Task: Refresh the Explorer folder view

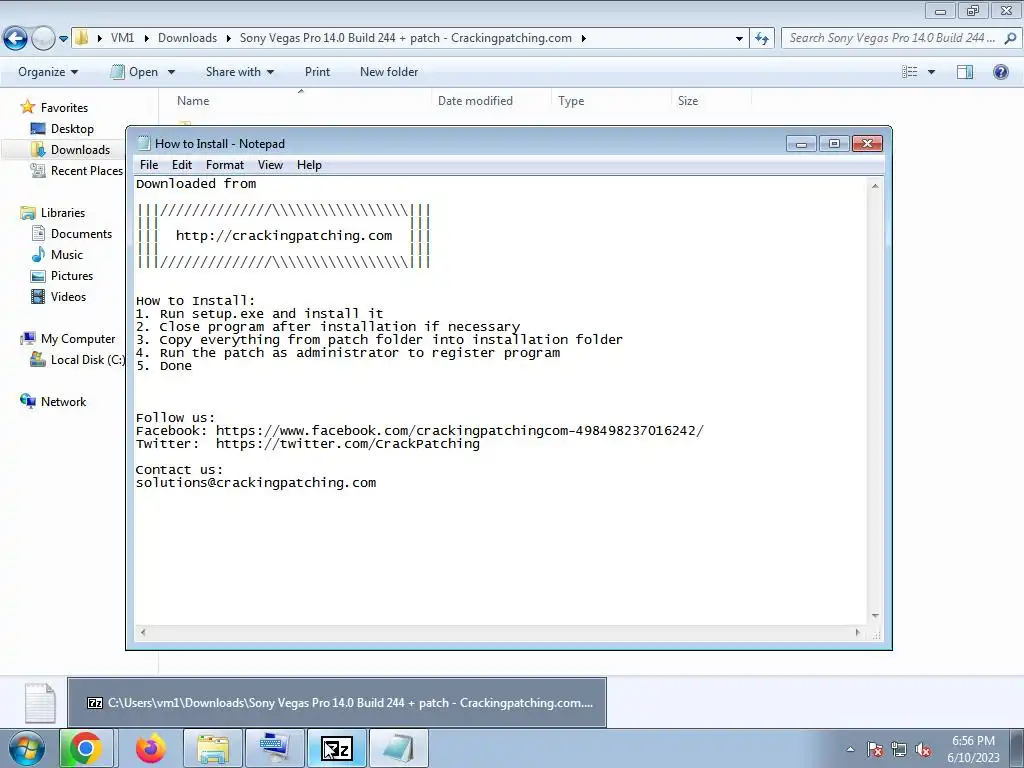Action: 762,39
